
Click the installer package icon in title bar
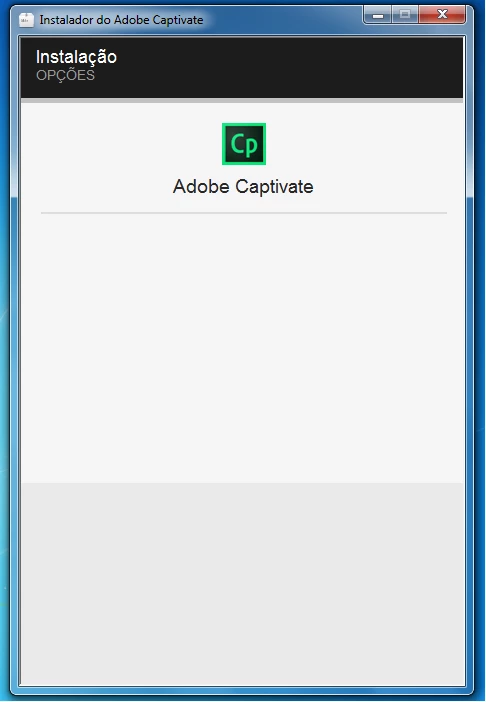pyautogui.click(x=26, y=20)
